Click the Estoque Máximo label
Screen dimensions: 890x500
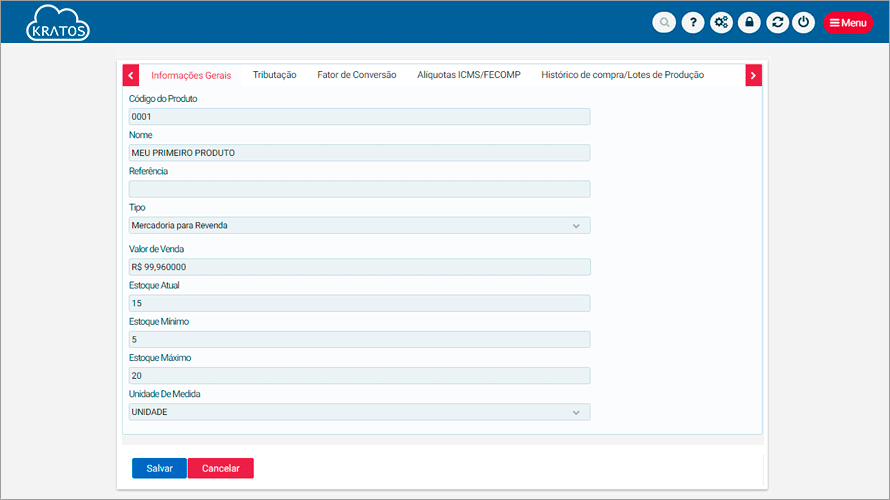tap(160, 358)
